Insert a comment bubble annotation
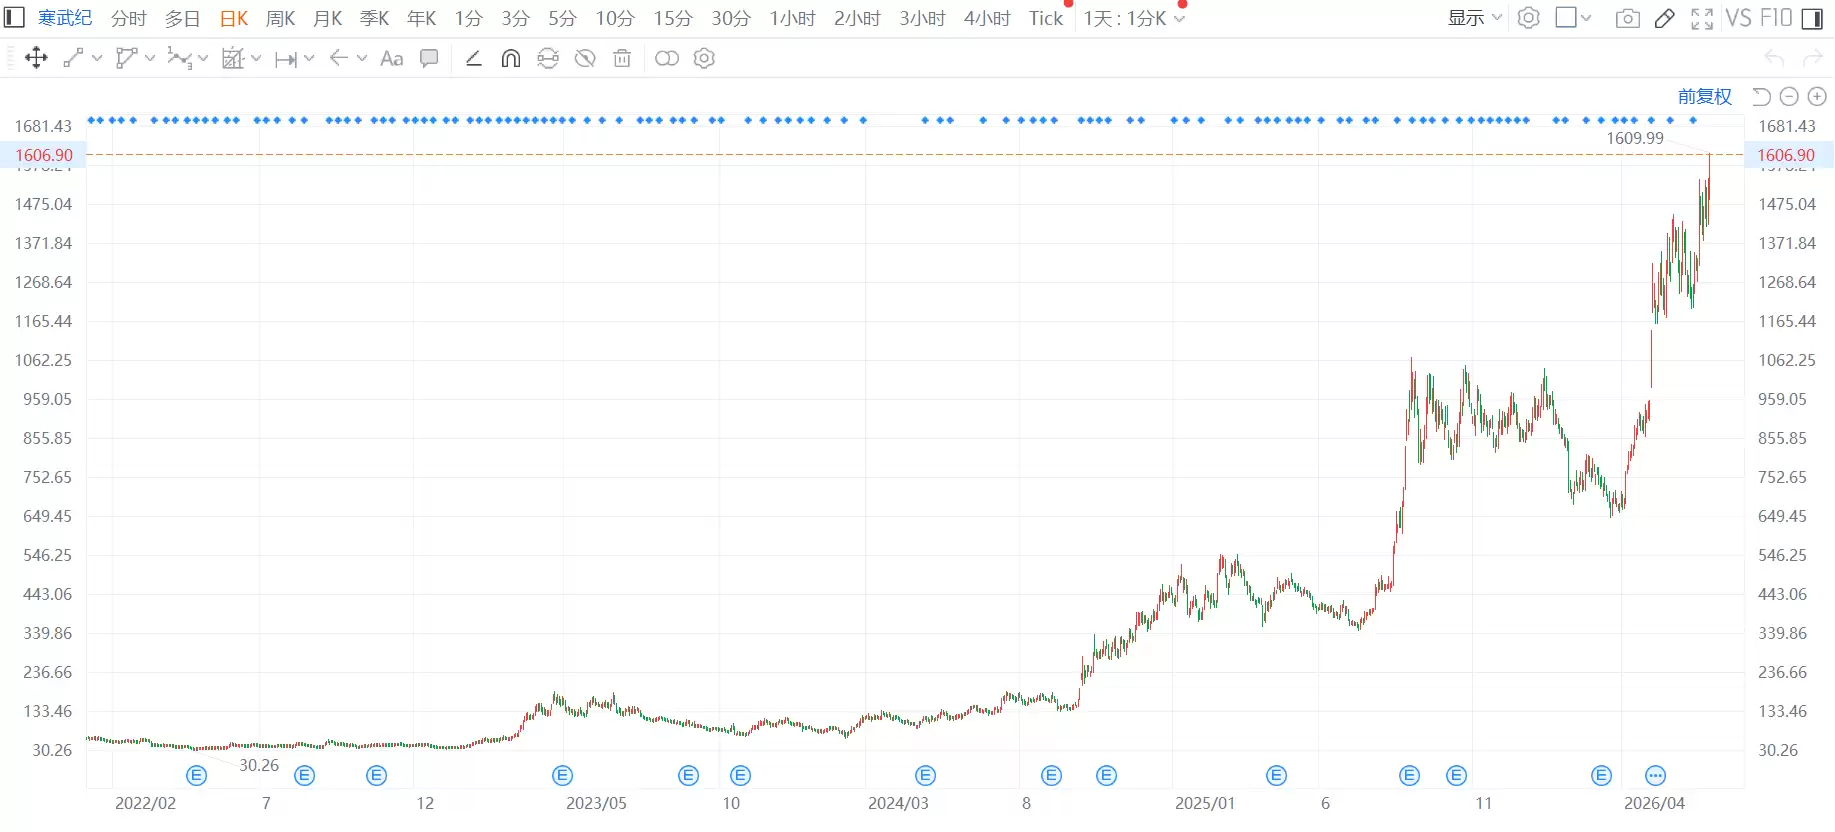This screenshot has height=832, width=1835. click(429, 58)
